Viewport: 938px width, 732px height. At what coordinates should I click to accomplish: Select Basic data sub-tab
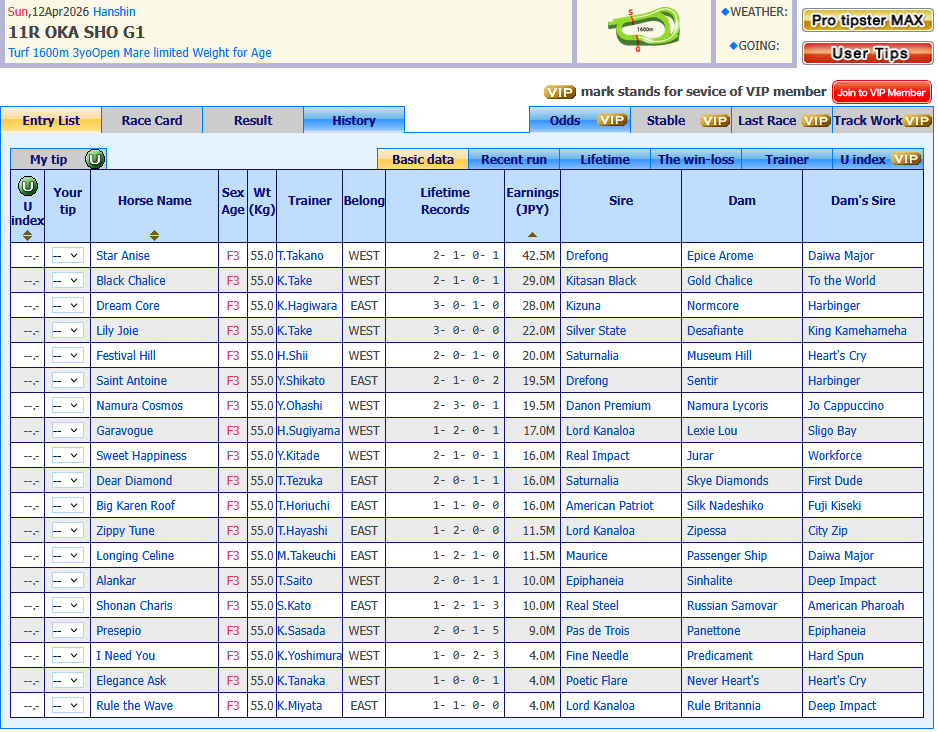[x=423, y=160]
